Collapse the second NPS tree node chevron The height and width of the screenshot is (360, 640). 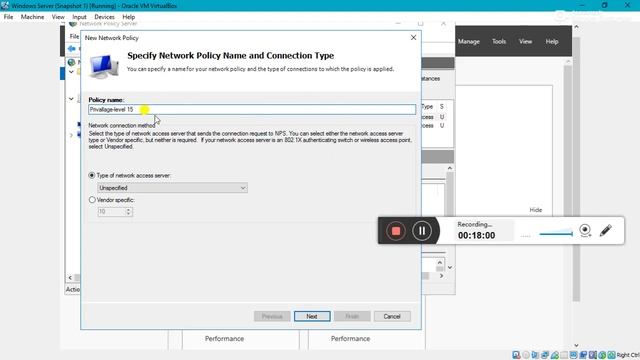[71, 99]
